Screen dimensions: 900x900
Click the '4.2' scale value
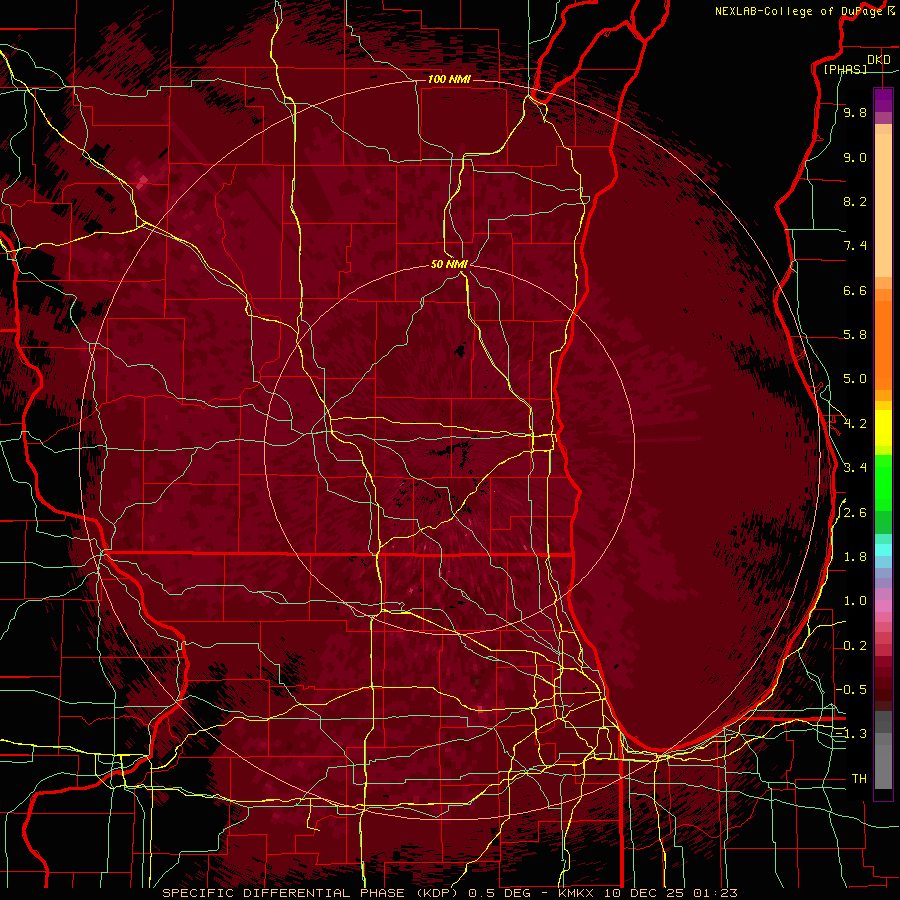tap(855, 424)
